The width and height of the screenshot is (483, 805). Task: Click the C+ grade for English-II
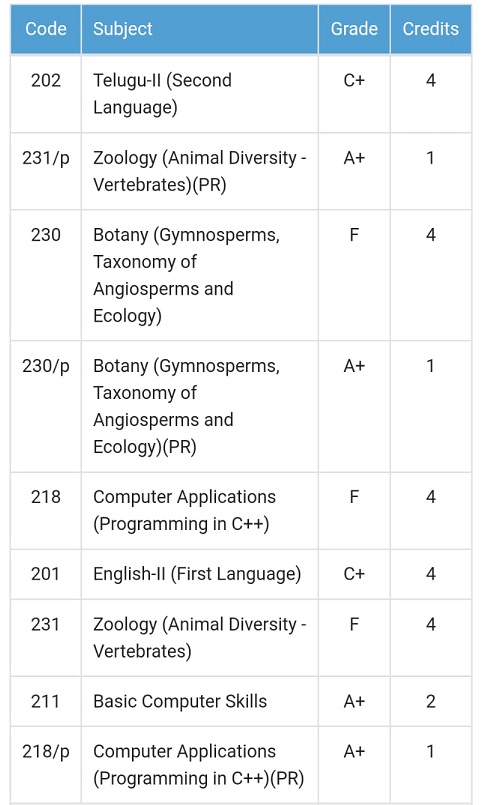pyautogui.click(x=354, y=574)
